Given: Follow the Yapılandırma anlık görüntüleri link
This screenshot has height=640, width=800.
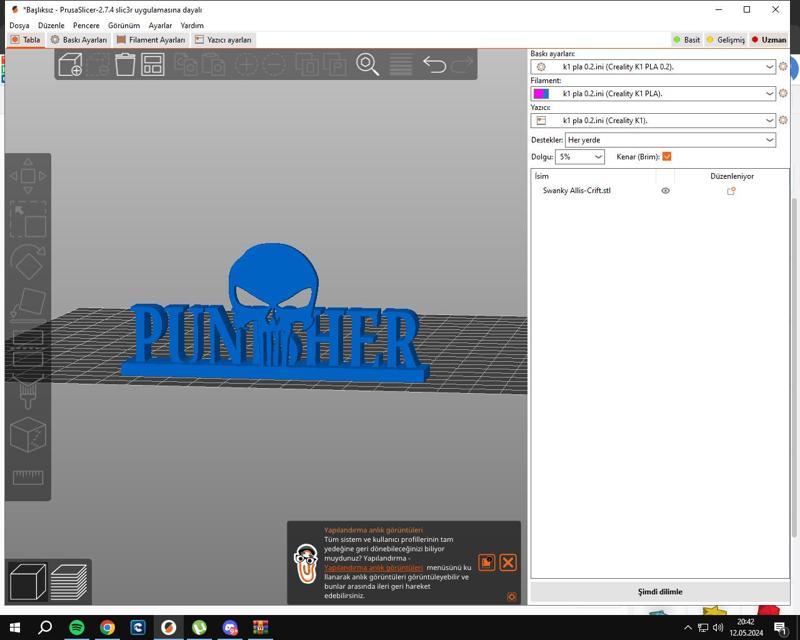Looking at the screenshot, I should [373, 568].
